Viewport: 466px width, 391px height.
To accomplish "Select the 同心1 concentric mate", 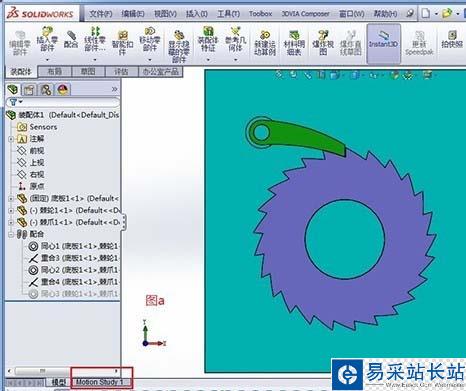I will [x=73, y=246].
